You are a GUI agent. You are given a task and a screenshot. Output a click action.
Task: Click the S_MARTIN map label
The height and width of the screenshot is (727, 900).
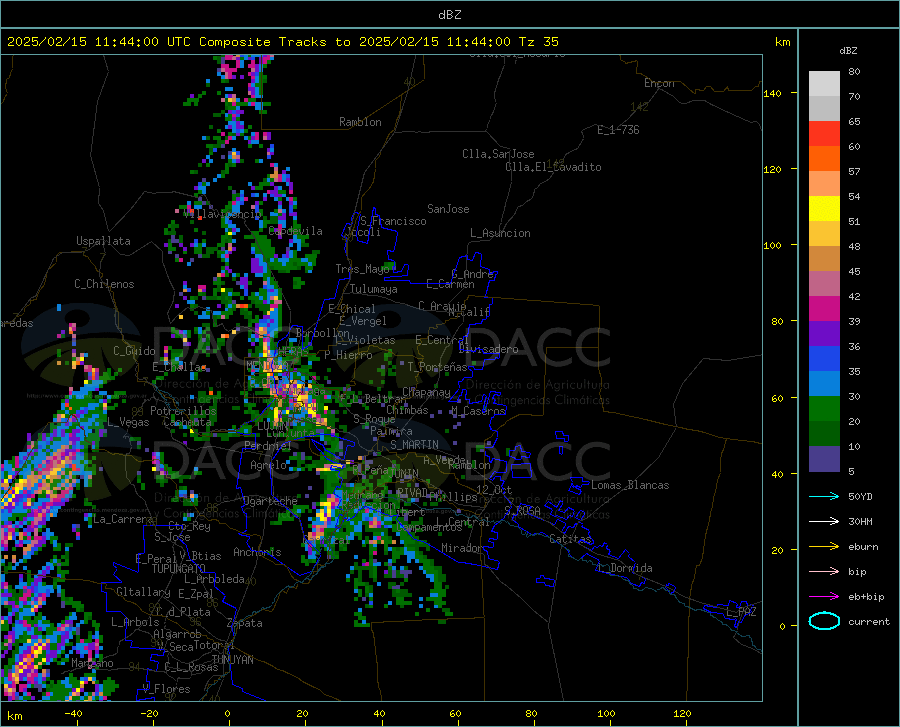pyautogui.click(x=414, y=445)
